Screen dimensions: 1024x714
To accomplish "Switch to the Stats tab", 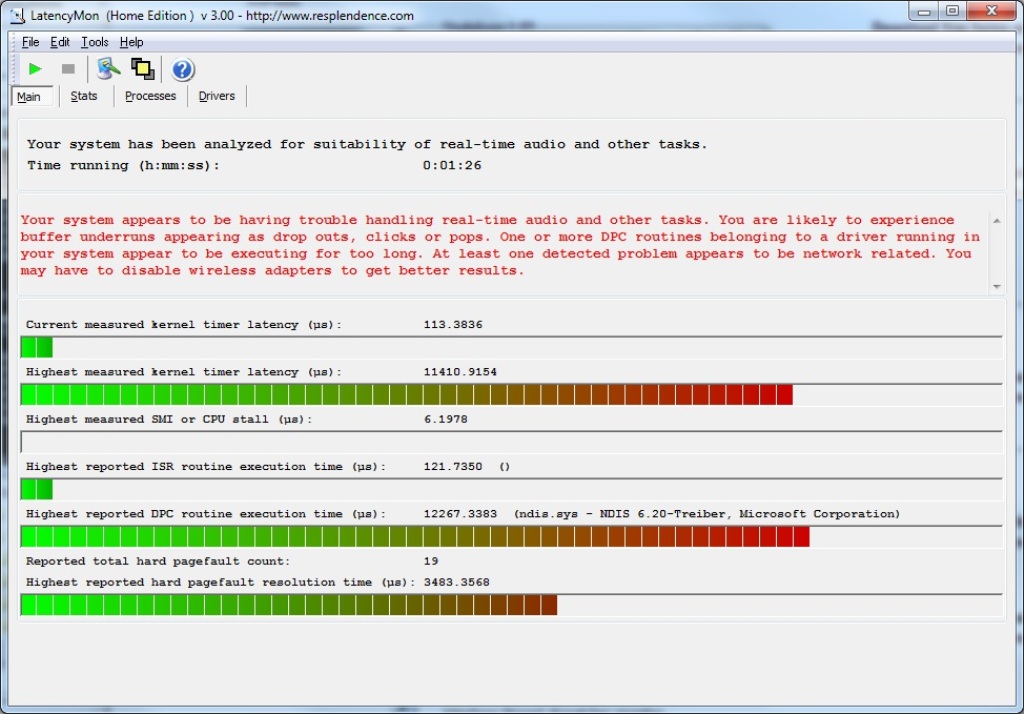I will tap(84, 96).
